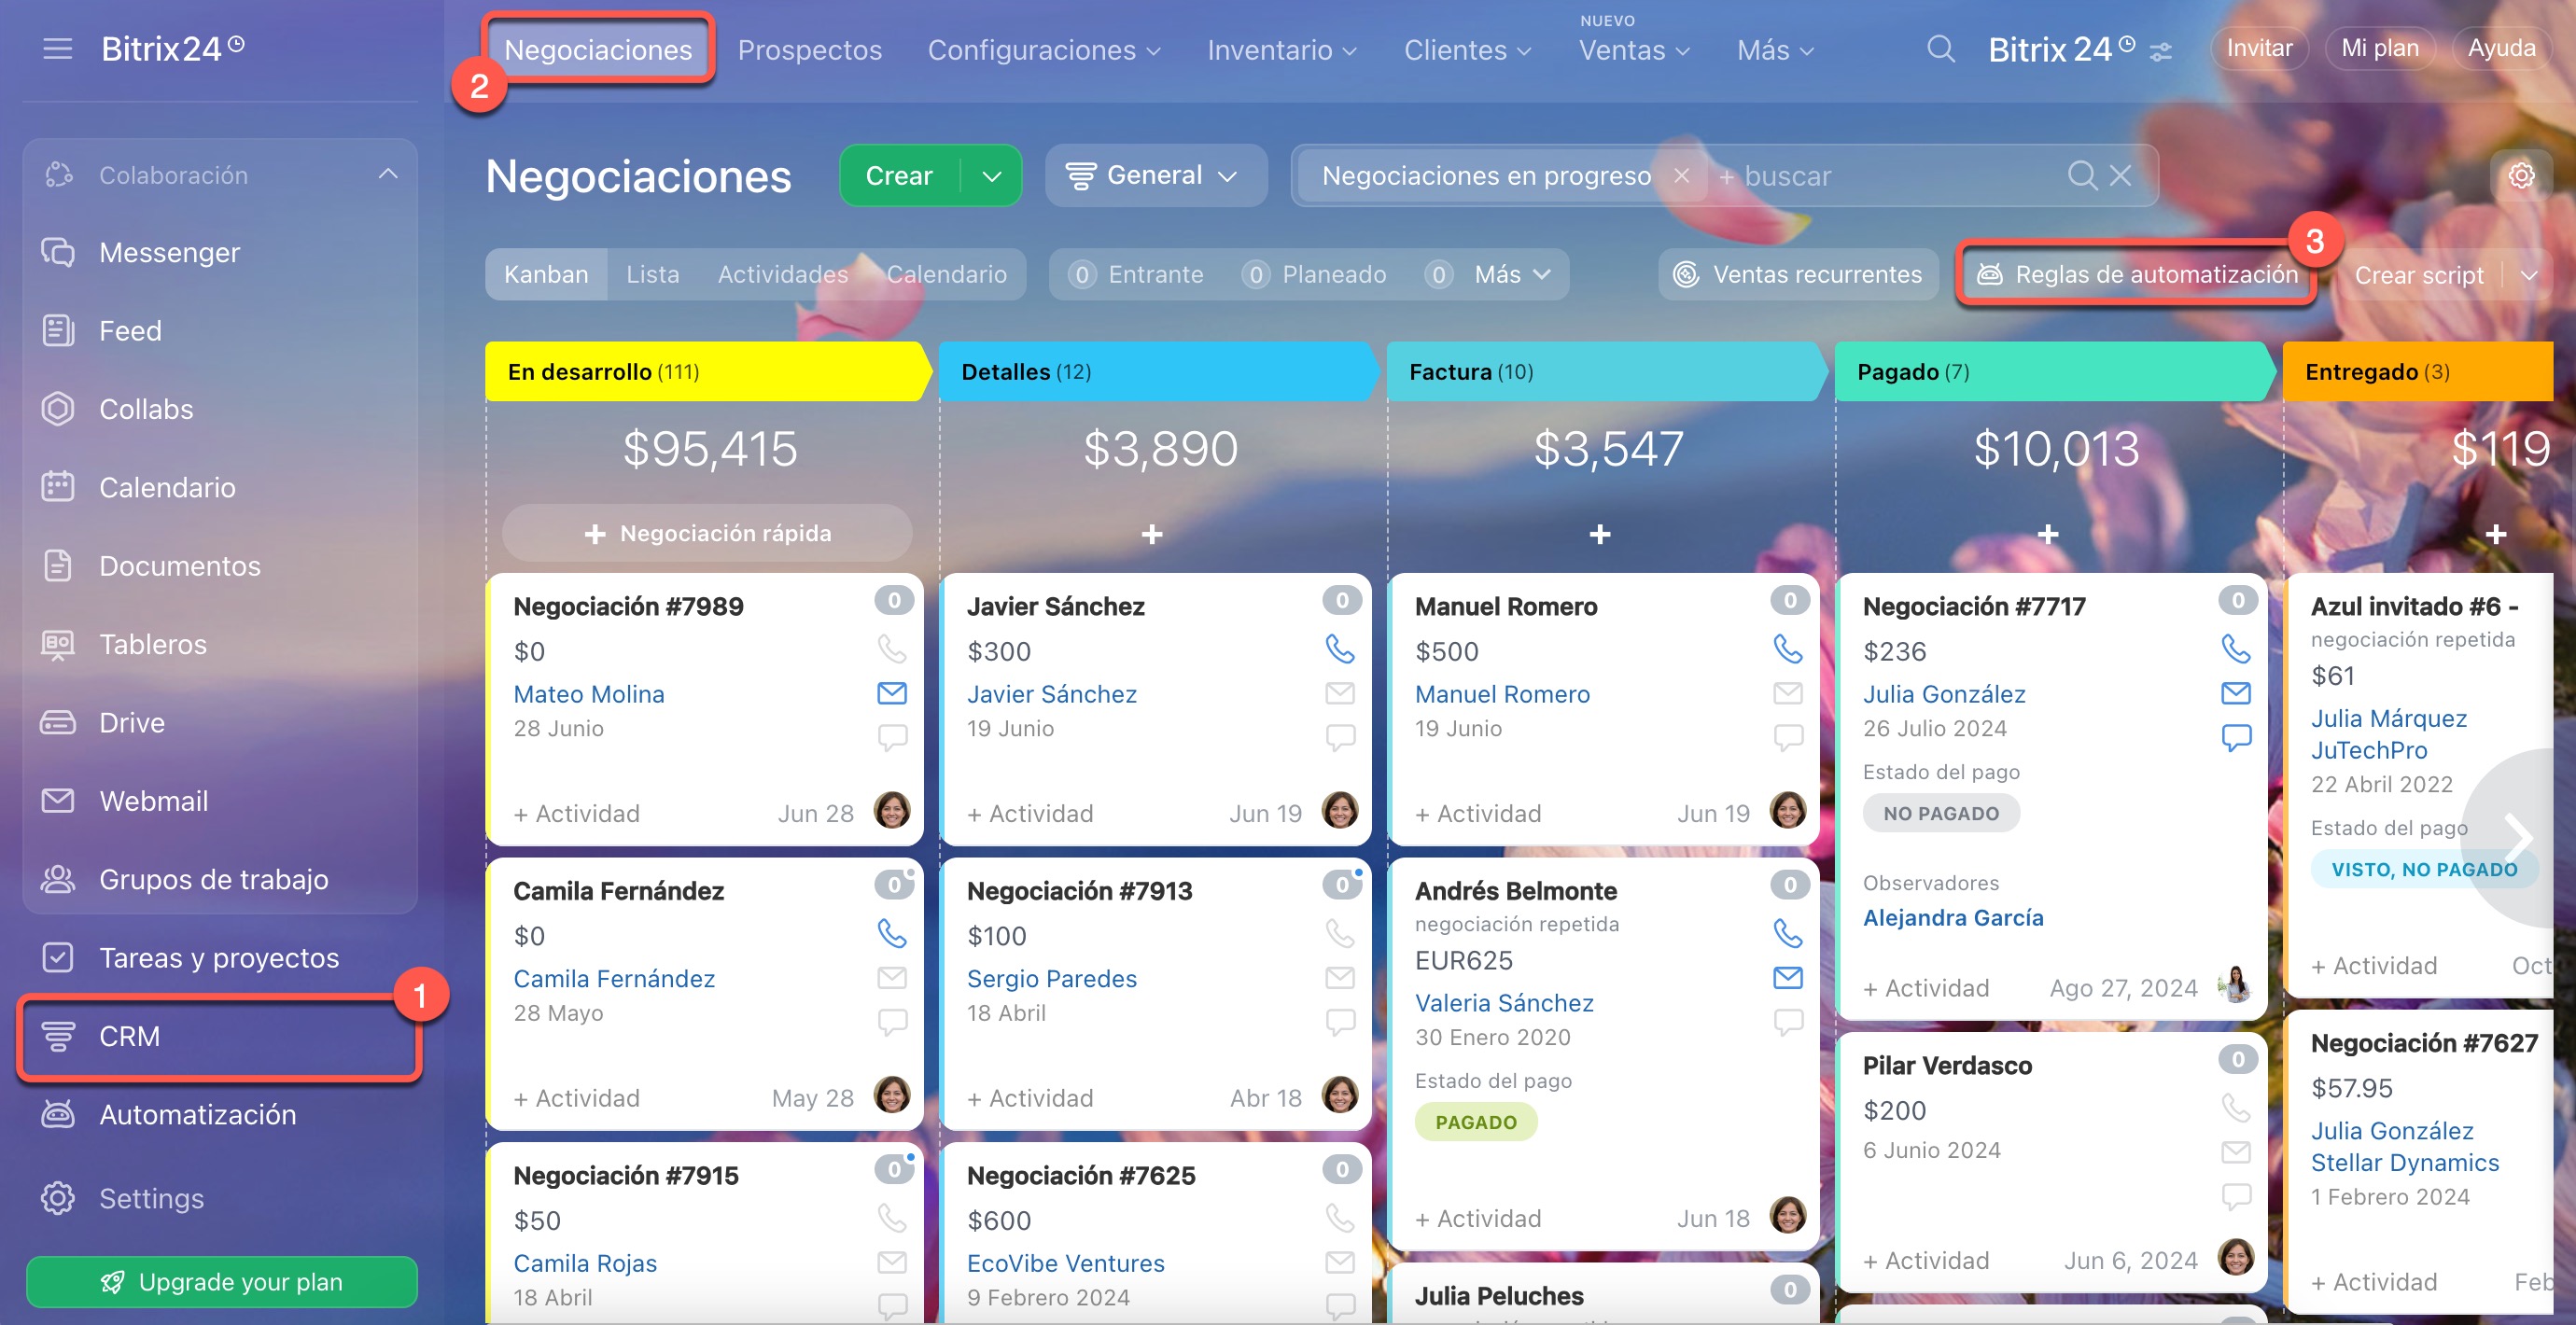The height and width of the screenshot is (1325, 2576).
Task: Select the blue Detalles stage header
Action: tap(1158, 372)
